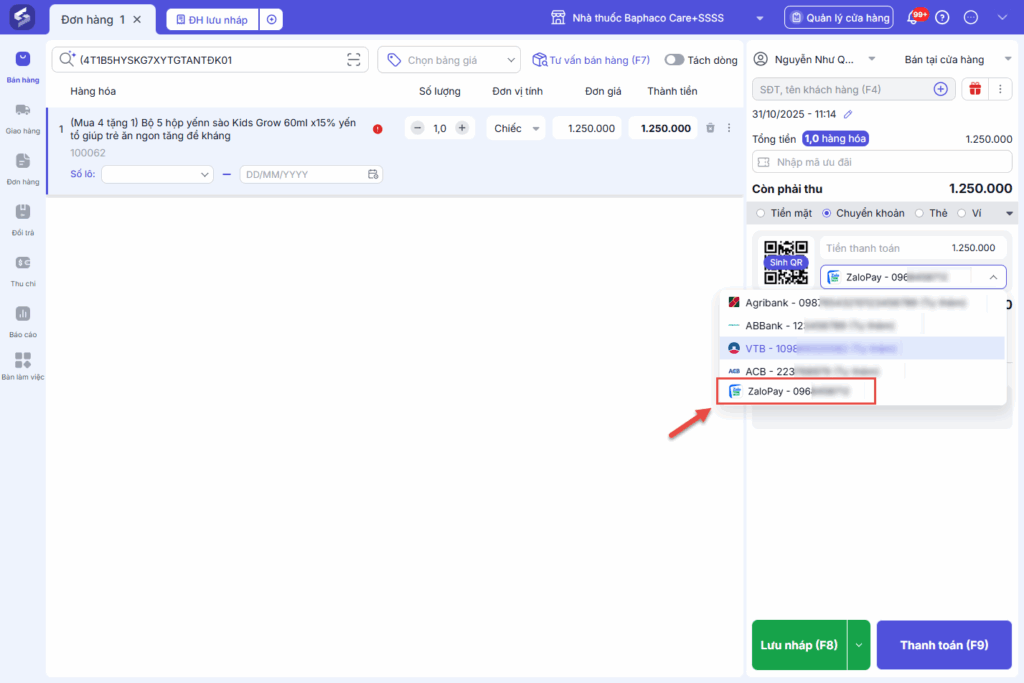Open more options for the product row

[x=729, y=128]
